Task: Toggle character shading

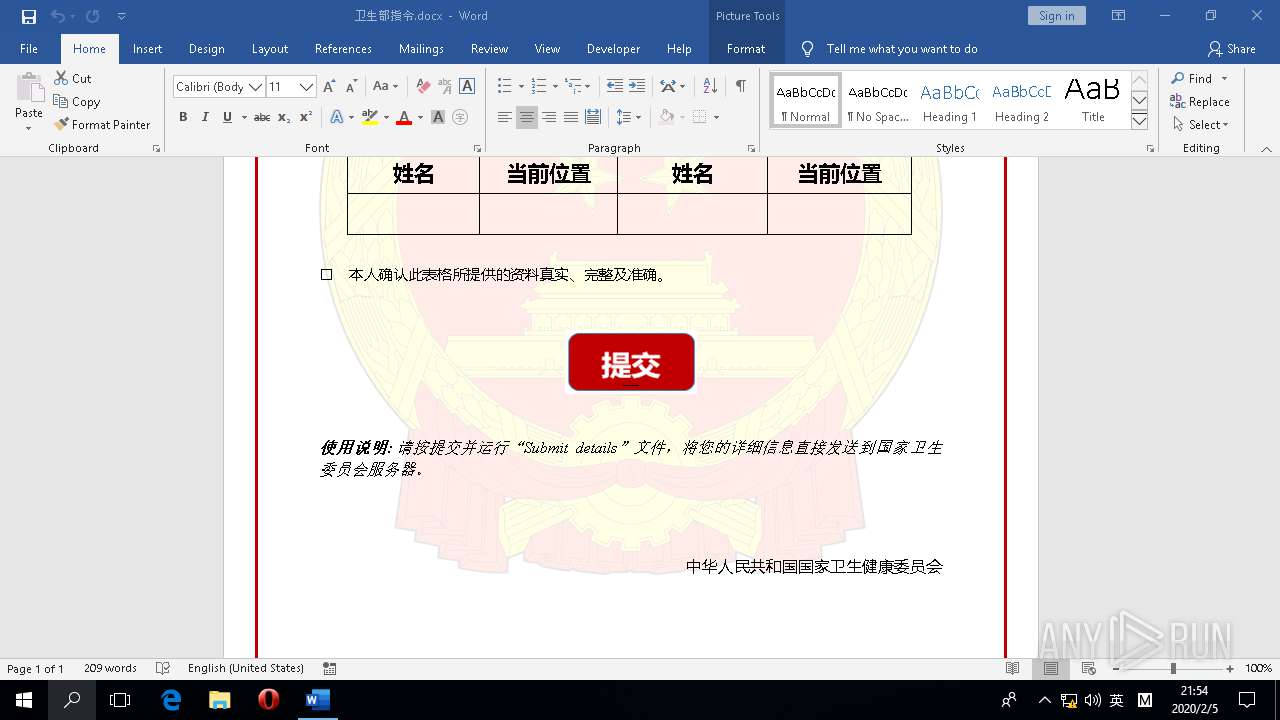Action: coord(438,117)
